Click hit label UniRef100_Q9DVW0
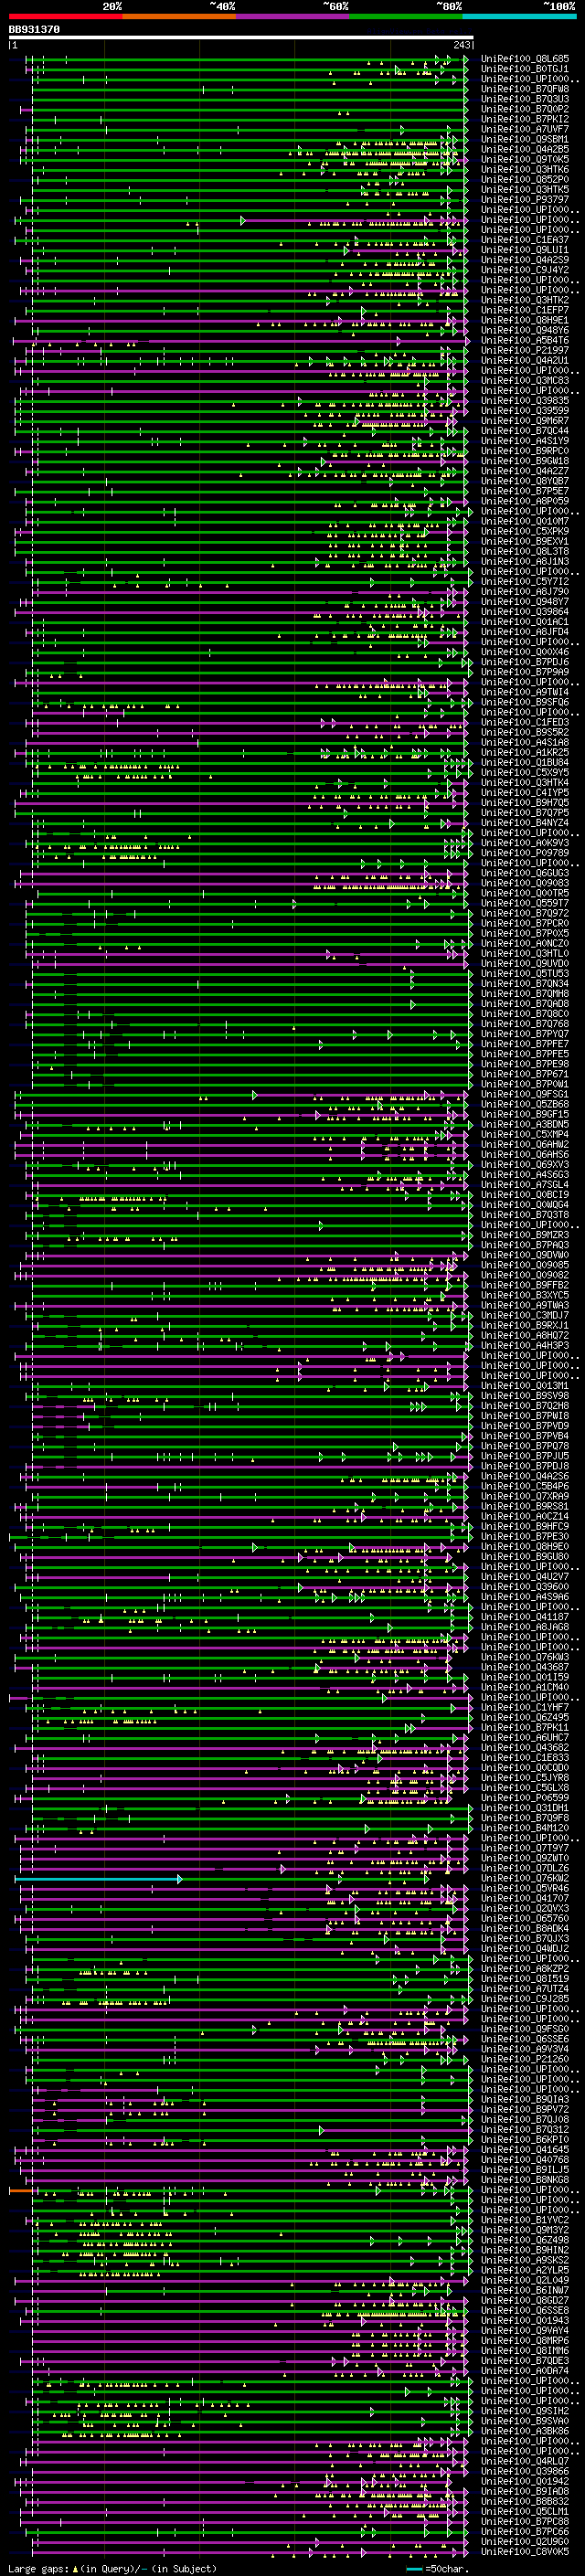Screen dimensions: 585x2576 [525, 1255]
